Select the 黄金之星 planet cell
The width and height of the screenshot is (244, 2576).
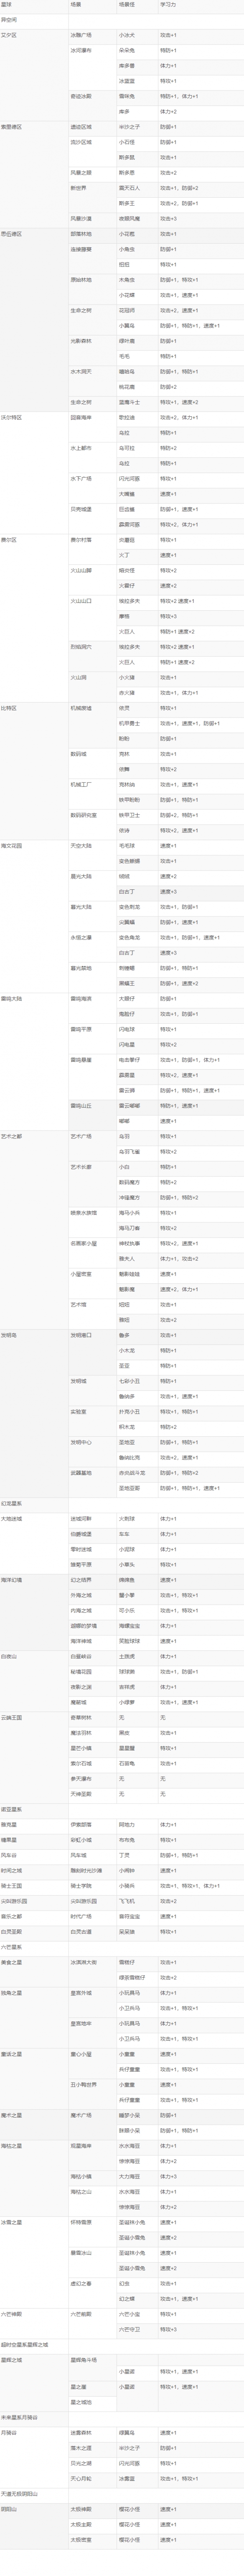(x=34, y=1971)
